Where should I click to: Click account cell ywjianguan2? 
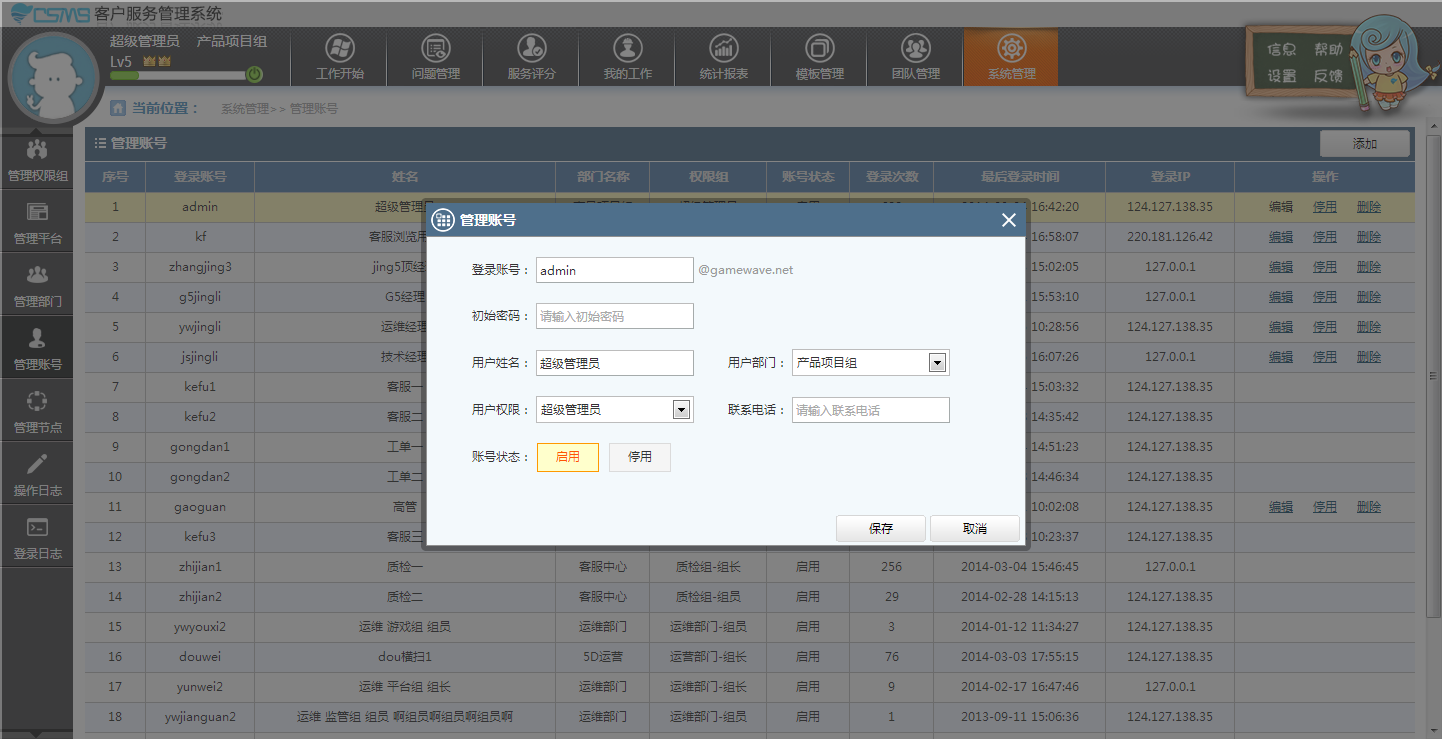[200, 717]
